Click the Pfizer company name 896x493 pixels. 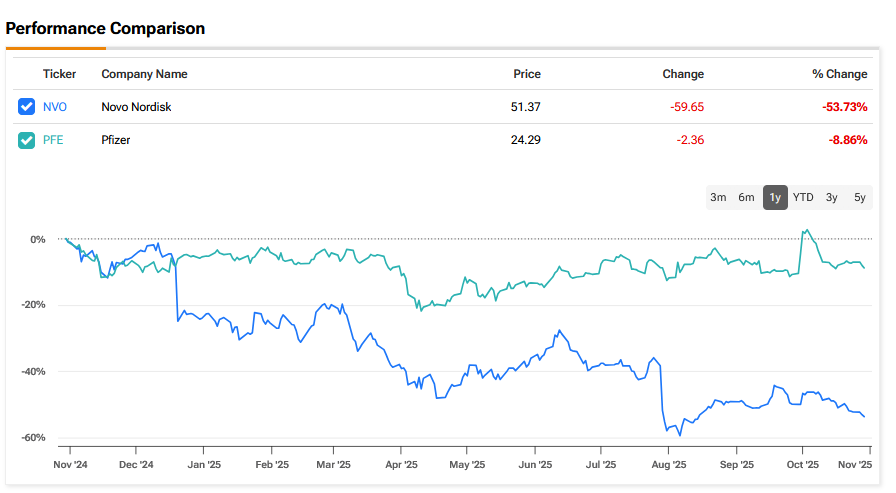pyautogui.click(x=116, y=140)
